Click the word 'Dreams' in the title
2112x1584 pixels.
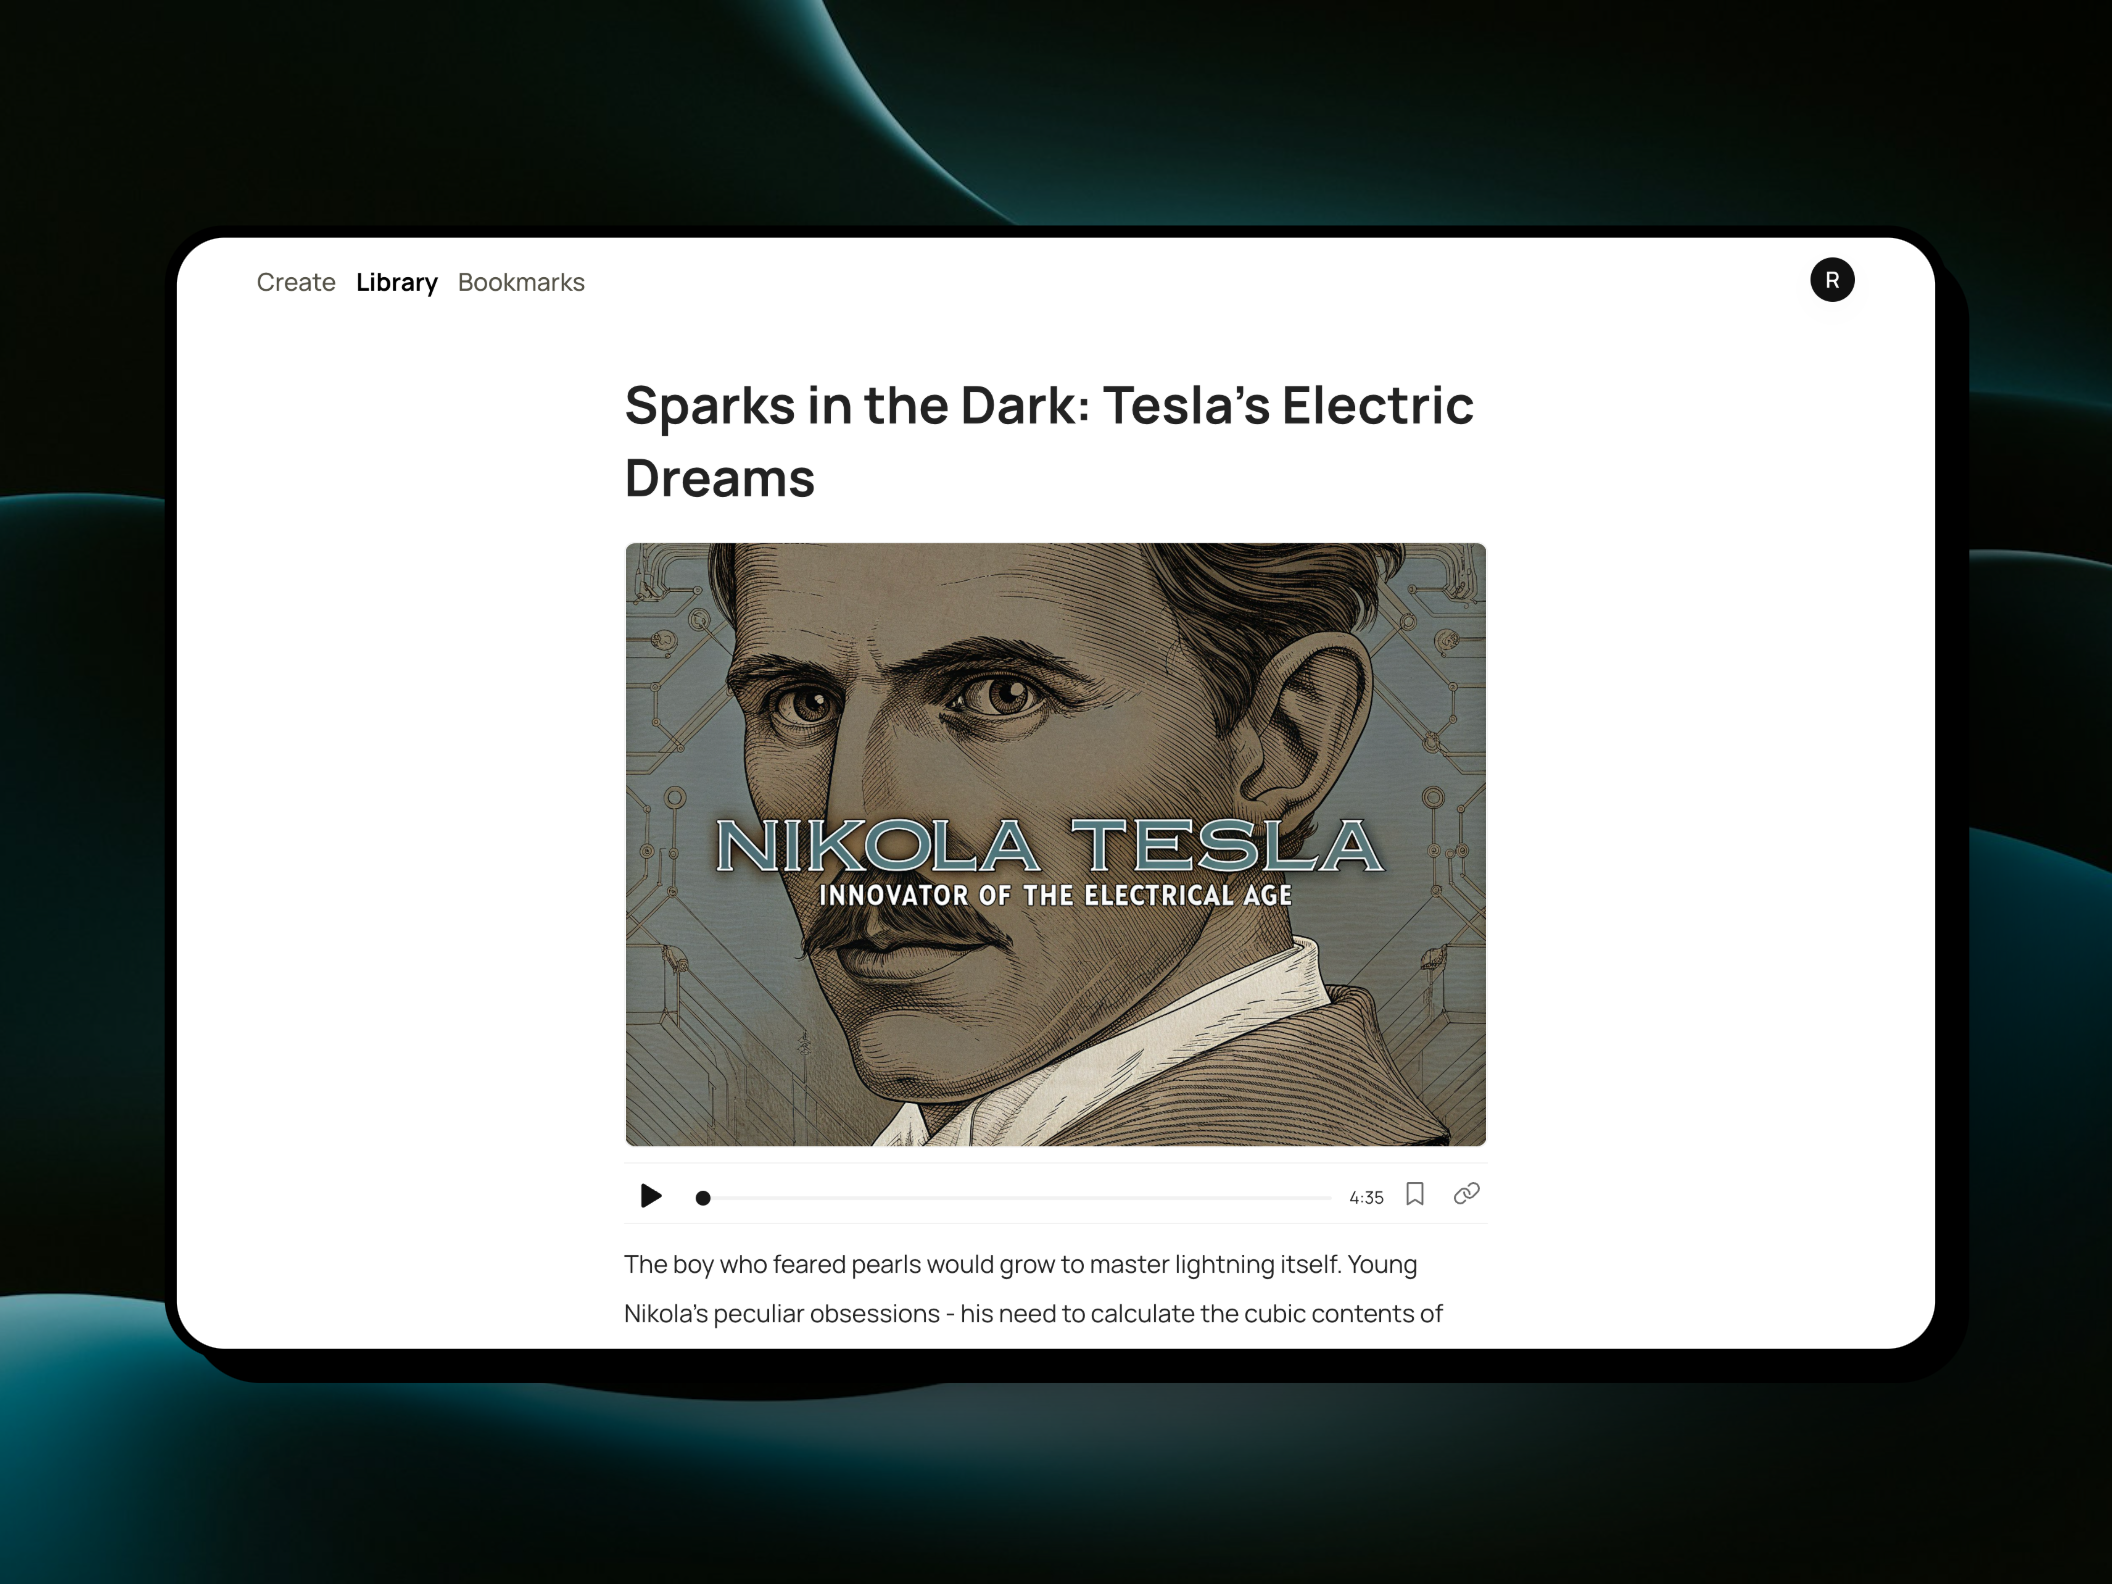coord(720,478)
